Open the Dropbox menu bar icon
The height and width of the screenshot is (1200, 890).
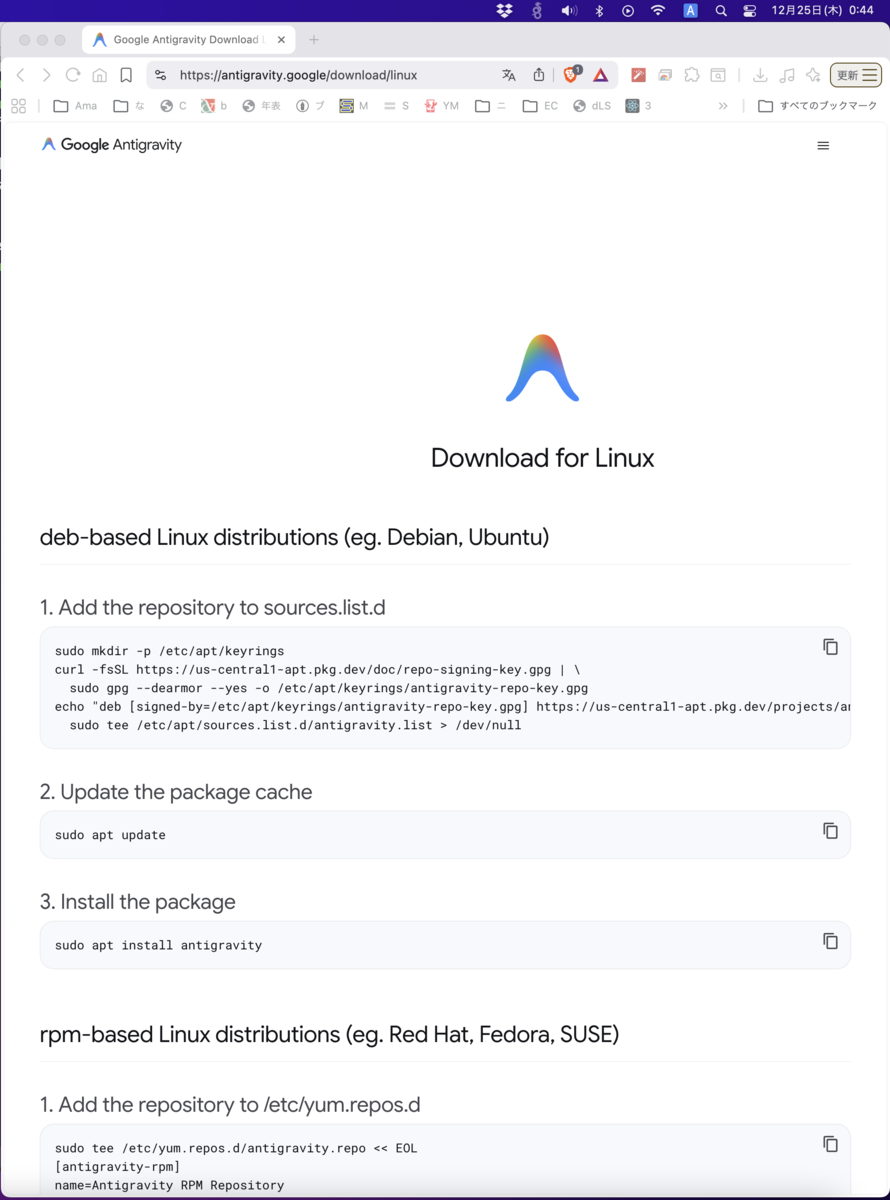[505, 11]
